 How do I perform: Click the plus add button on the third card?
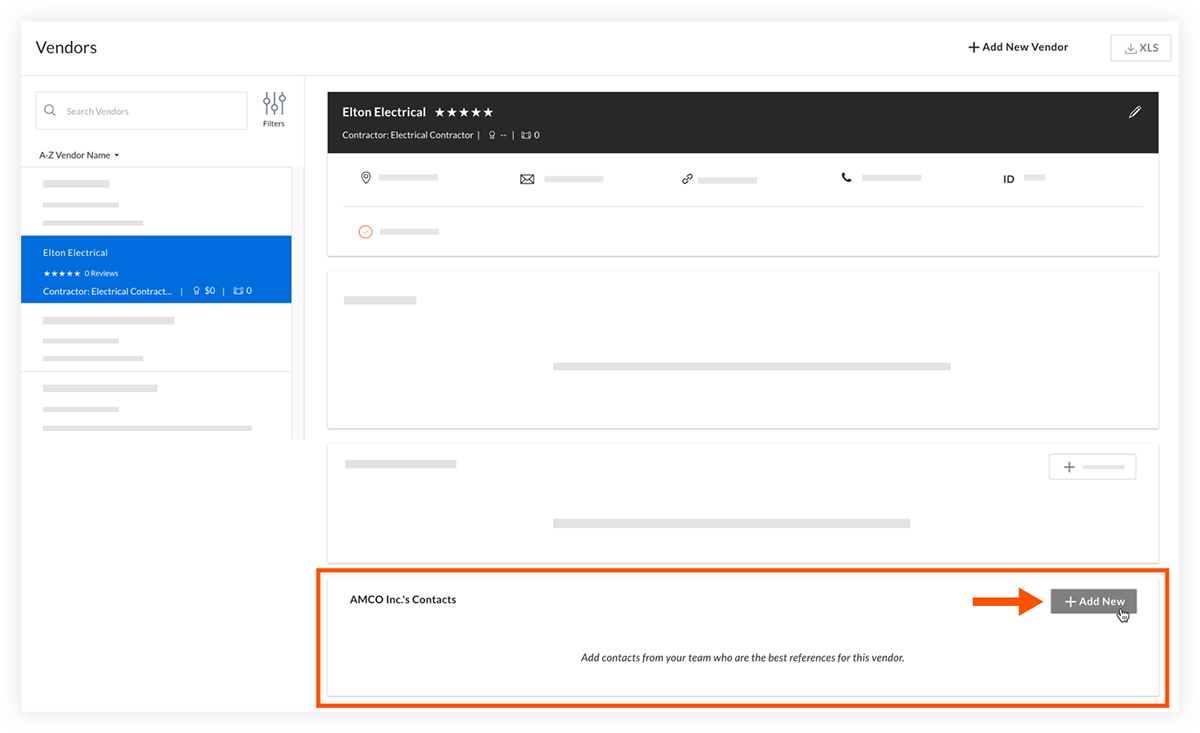(1092, 466)
